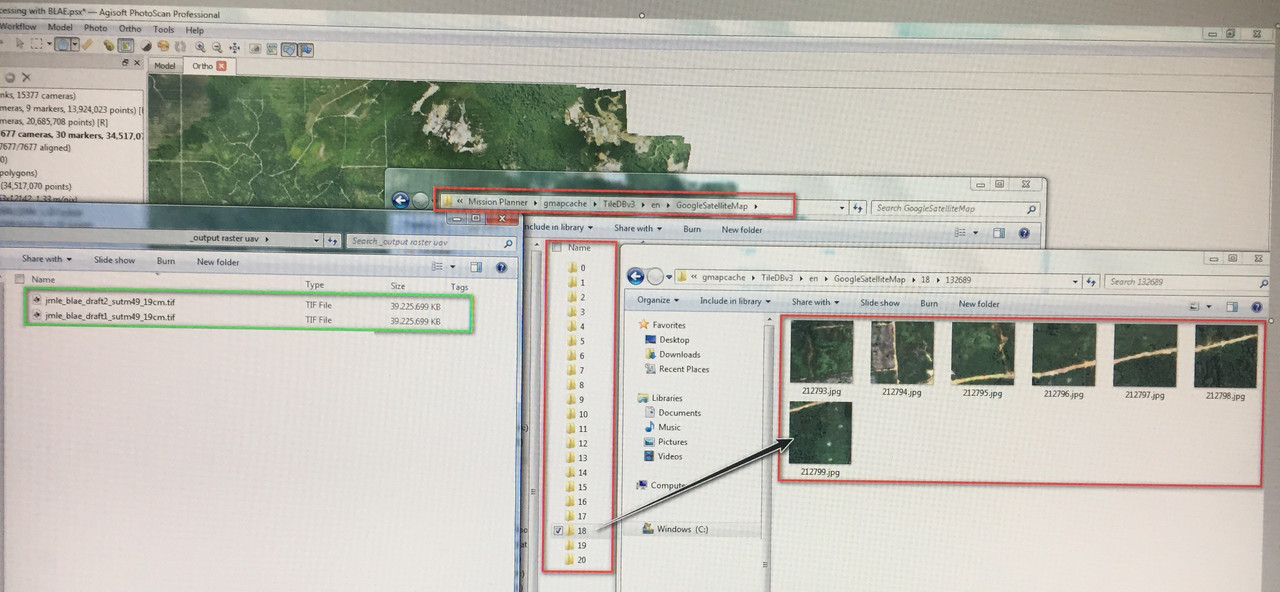
Task: Select folder 0 in GoogleSatelliteMap list
Action: pos(576,268)
